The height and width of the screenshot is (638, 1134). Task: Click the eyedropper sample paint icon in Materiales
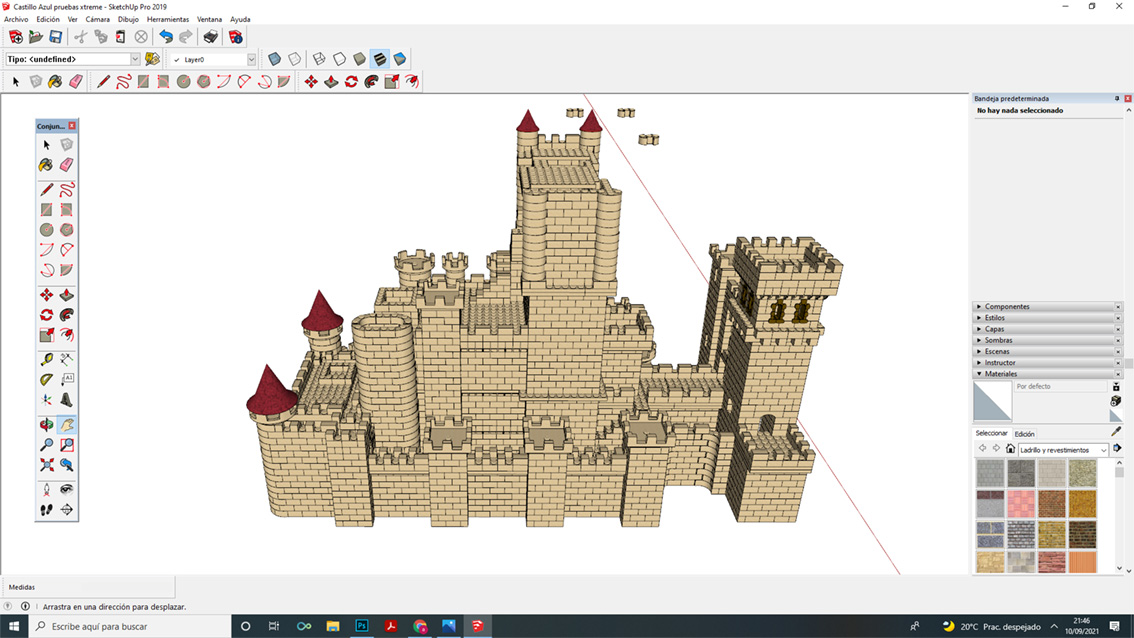(x=1116, y=432)
